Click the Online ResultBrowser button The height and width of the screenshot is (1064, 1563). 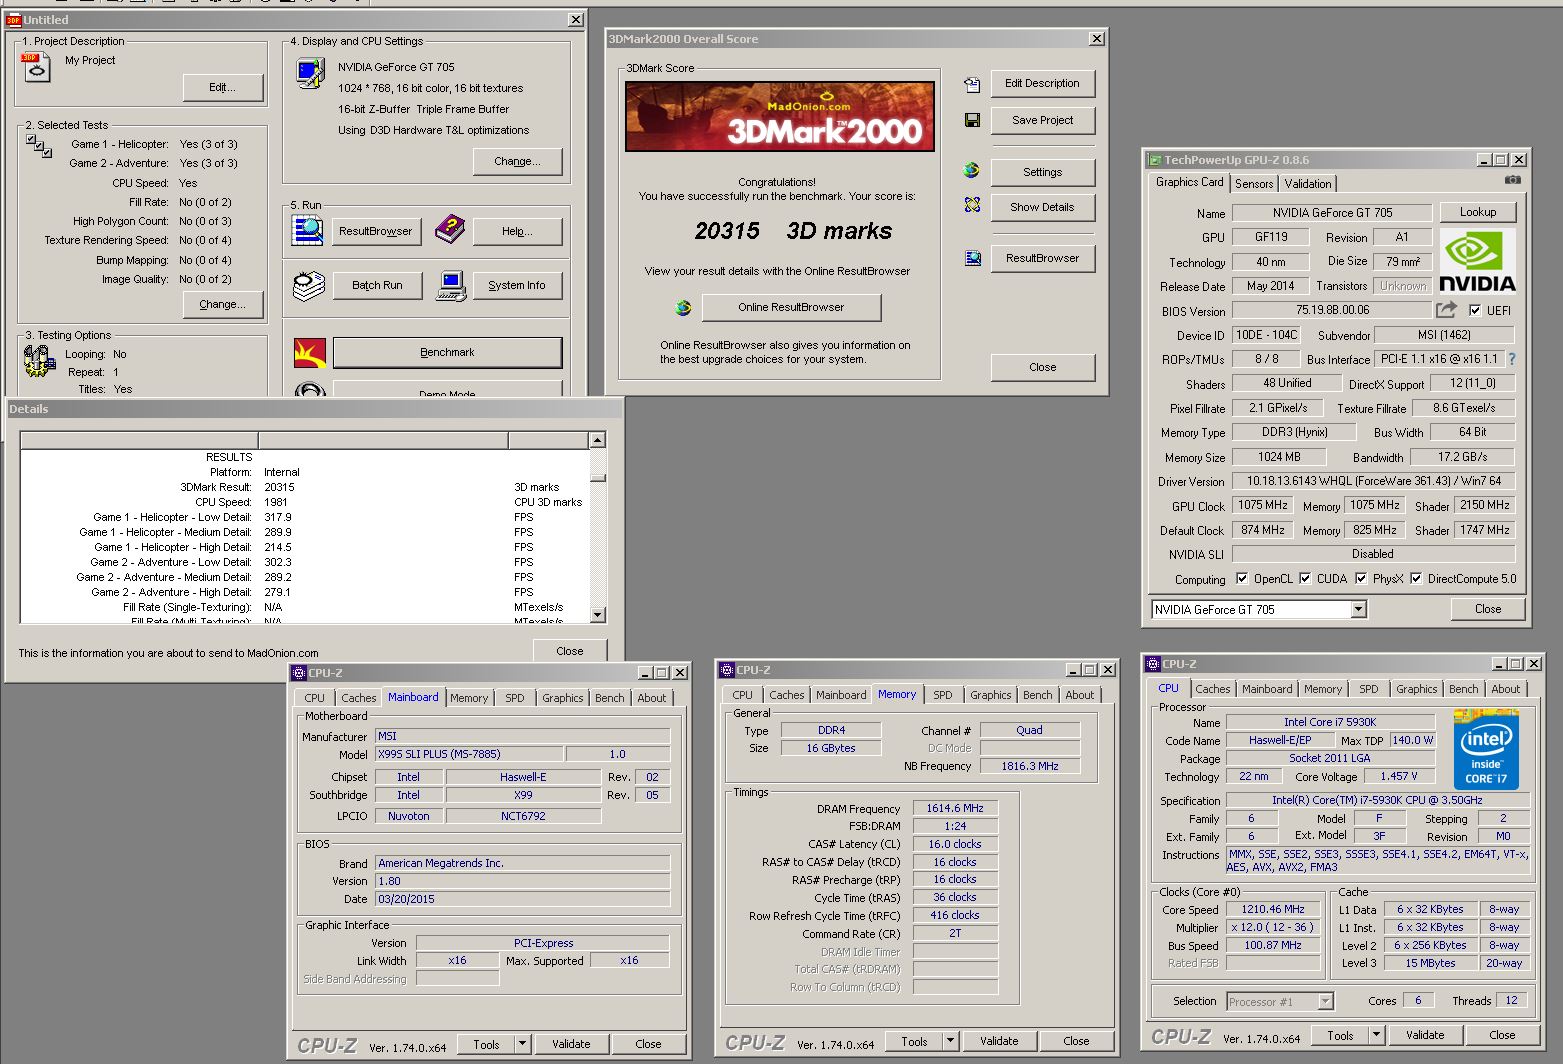coord(791,307)
